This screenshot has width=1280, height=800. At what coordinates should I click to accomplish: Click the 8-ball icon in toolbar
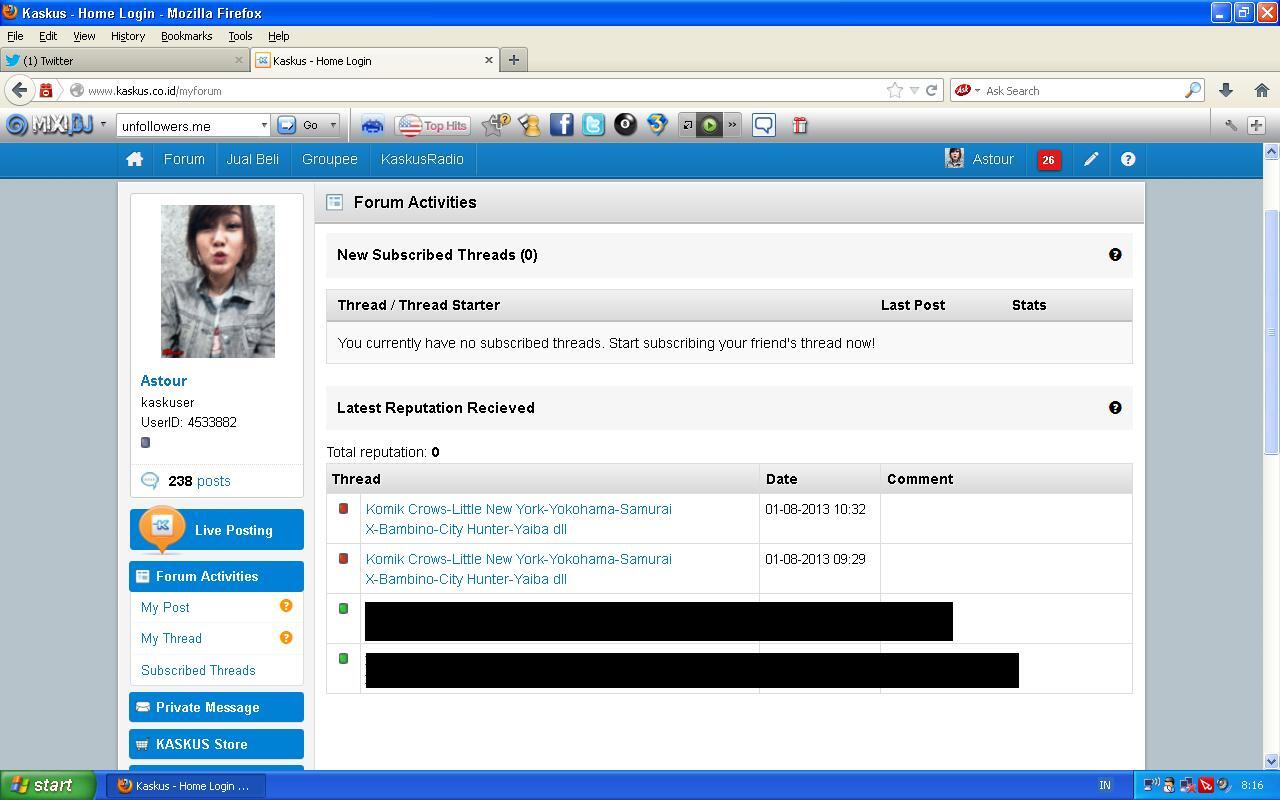pyautogui.click(x=626, y=125)
